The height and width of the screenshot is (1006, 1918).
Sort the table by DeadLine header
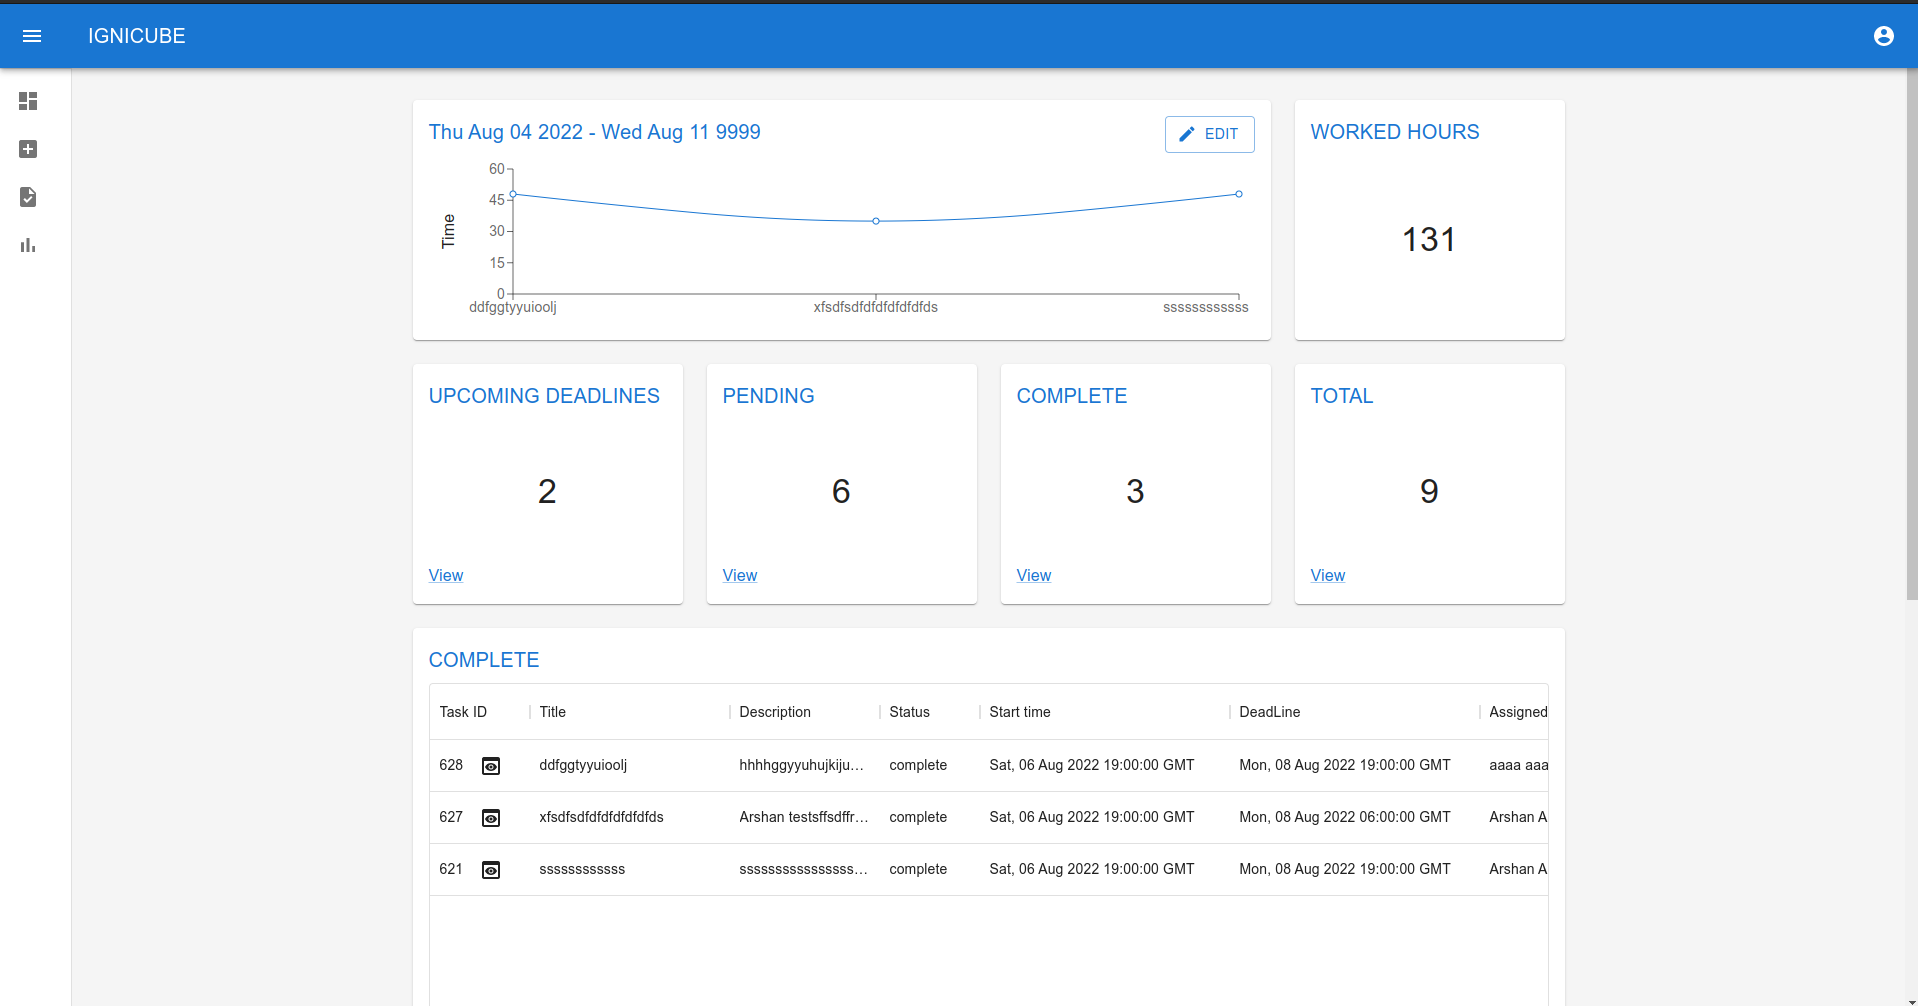pyautogui.click(x=1269, y=711)
